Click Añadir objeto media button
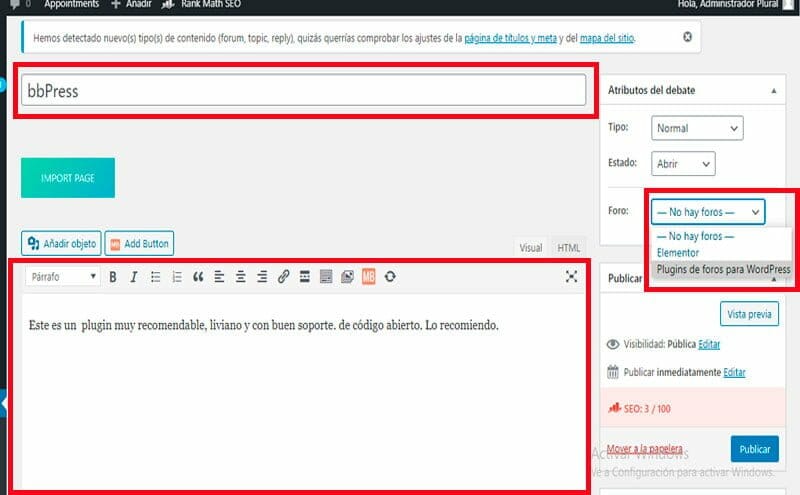 coord(61,243)
